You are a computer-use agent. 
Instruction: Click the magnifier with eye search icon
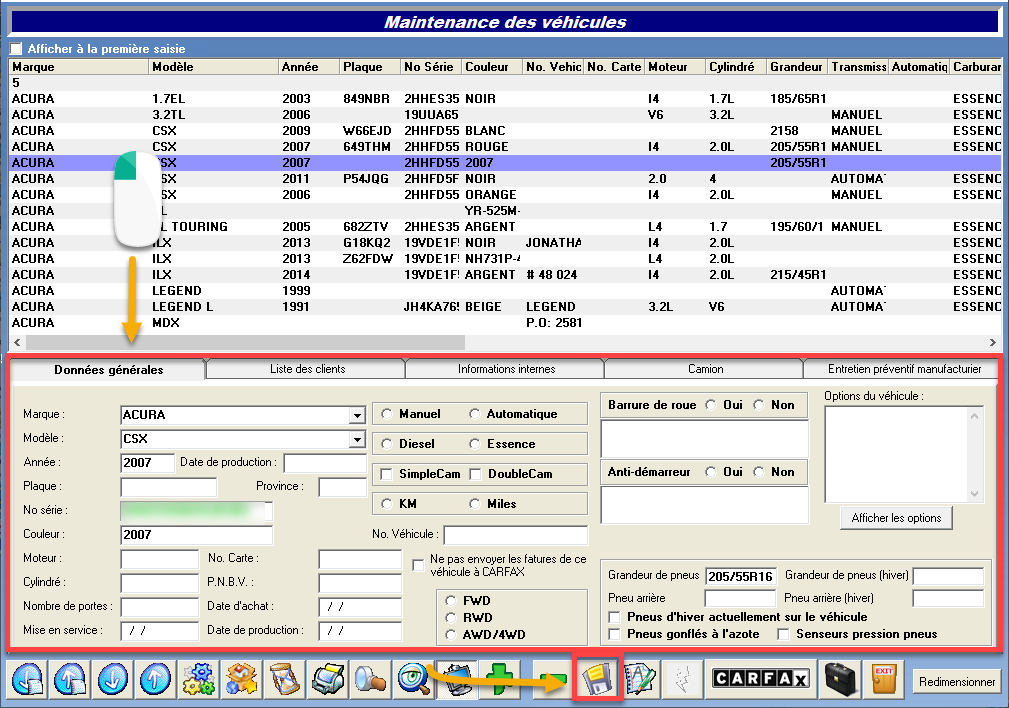click(413, 679)
